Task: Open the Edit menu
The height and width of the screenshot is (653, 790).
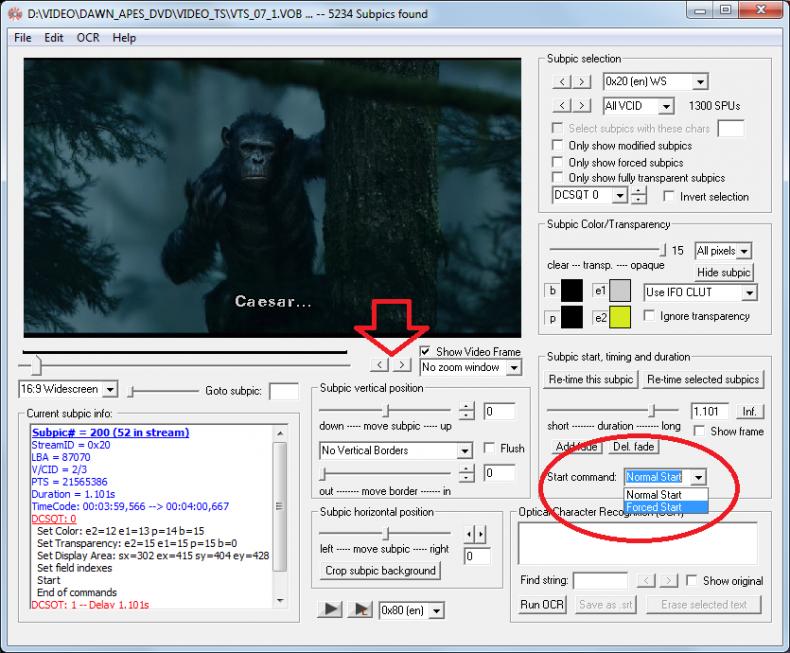Action: 53,38
